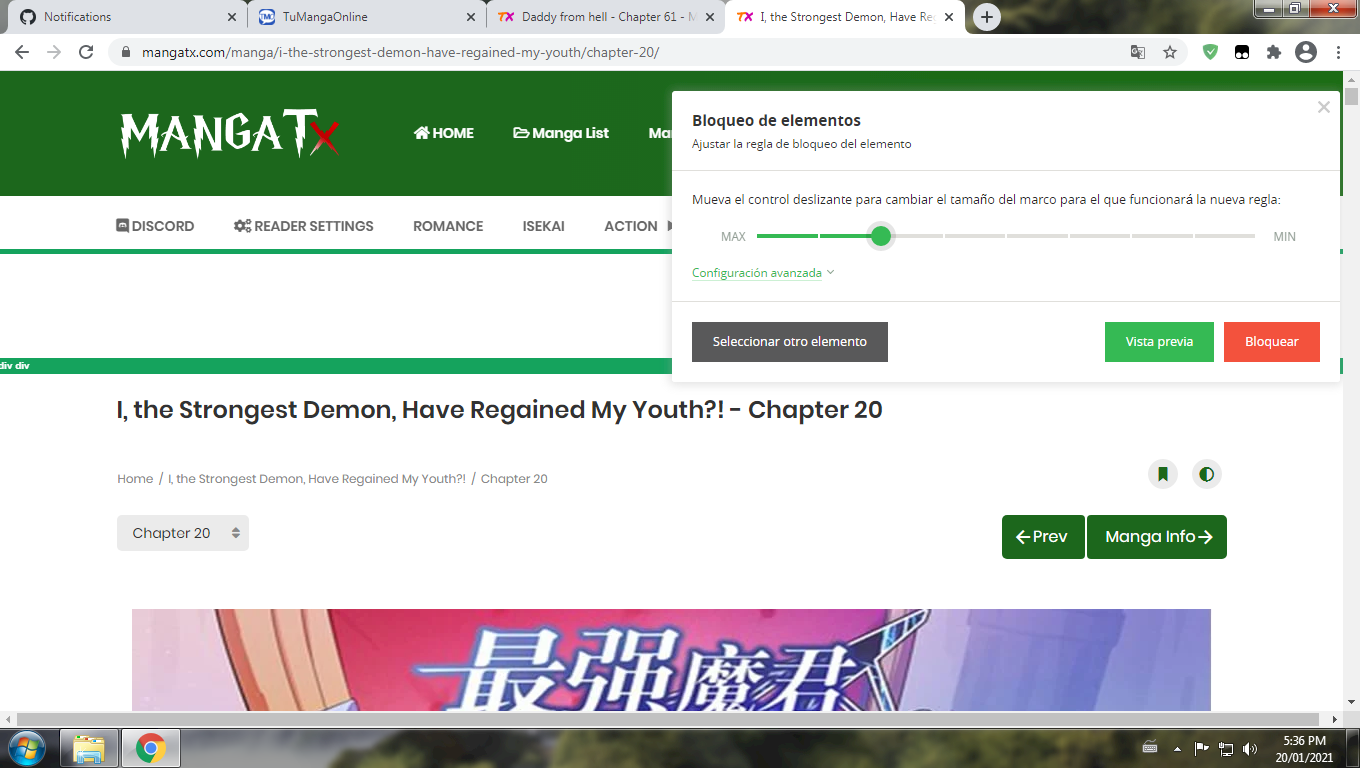The width and height of the screenshot is (1360, 768).
Task: Open the on-screen keyboard tray icon
Action: [1151, 748]
